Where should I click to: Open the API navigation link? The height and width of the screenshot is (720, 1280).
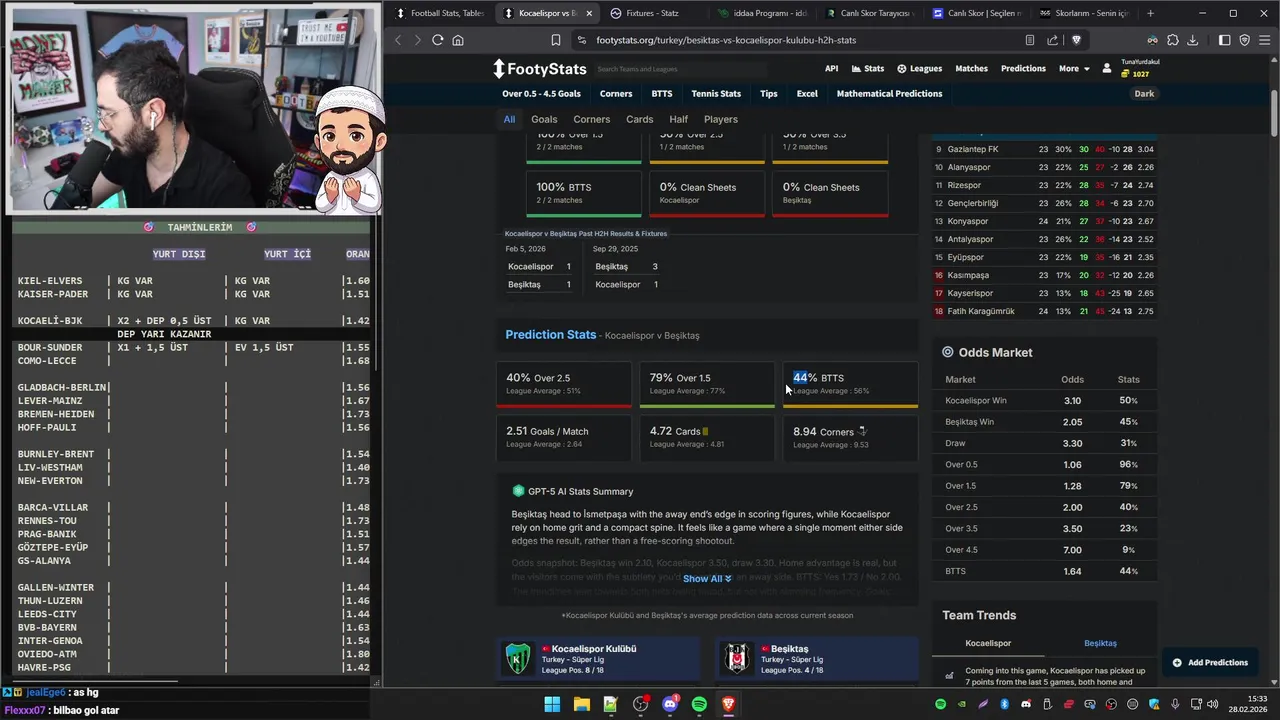coord(831,68)
